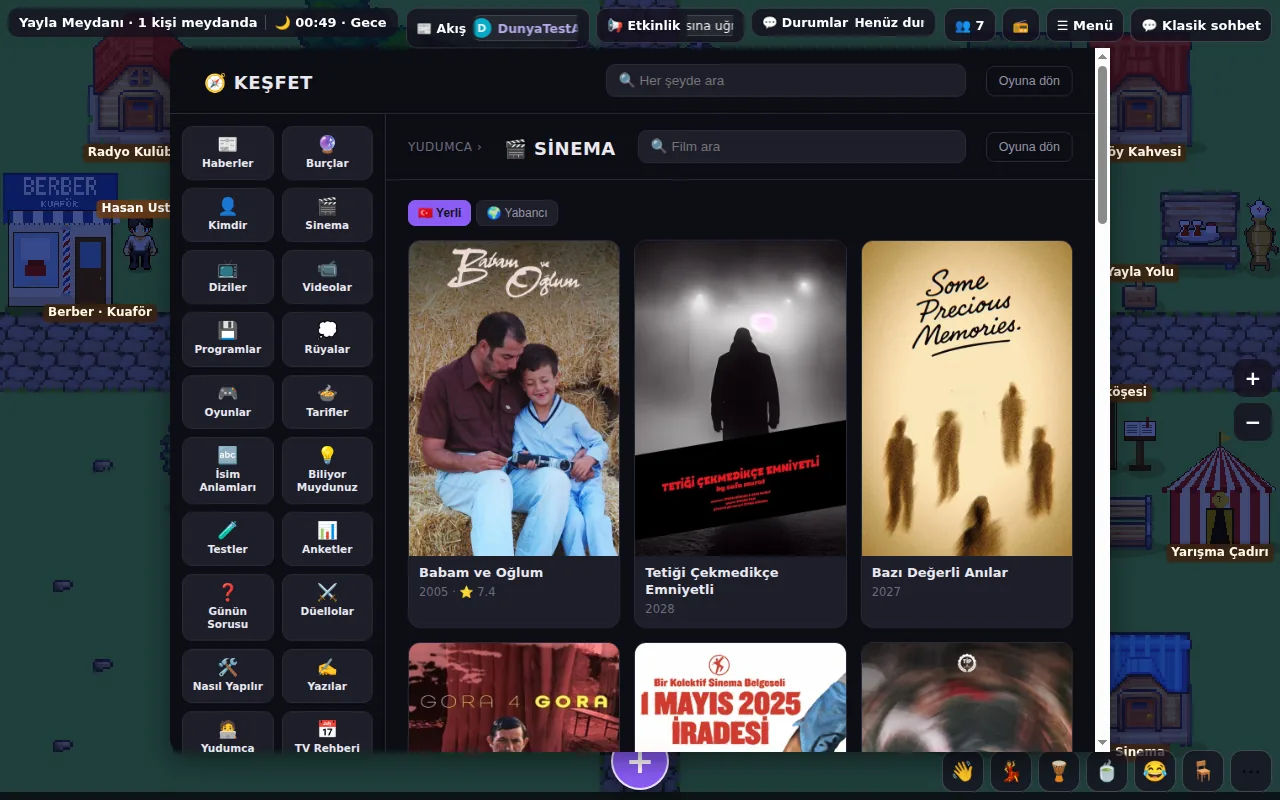This screenshot has height=800, width=1280.
Task: Open the Videolar category tile
Action: pyautogui.click(x=327, y=277)
